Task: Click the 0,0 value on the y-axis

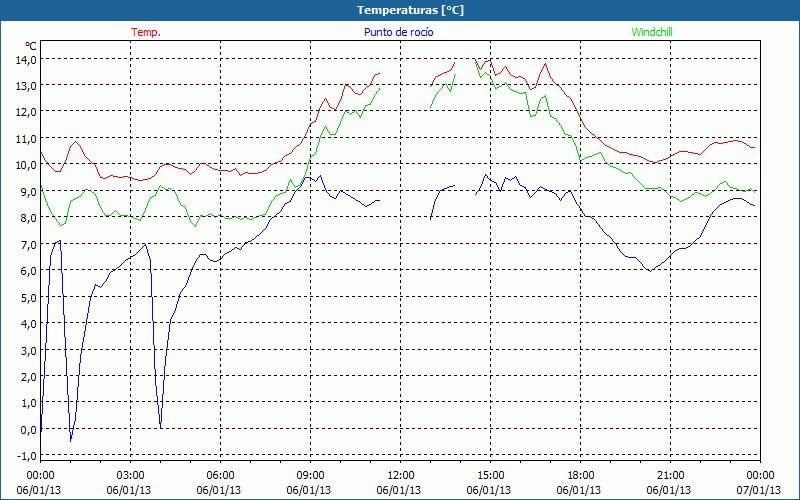Action: click(29, 430)
